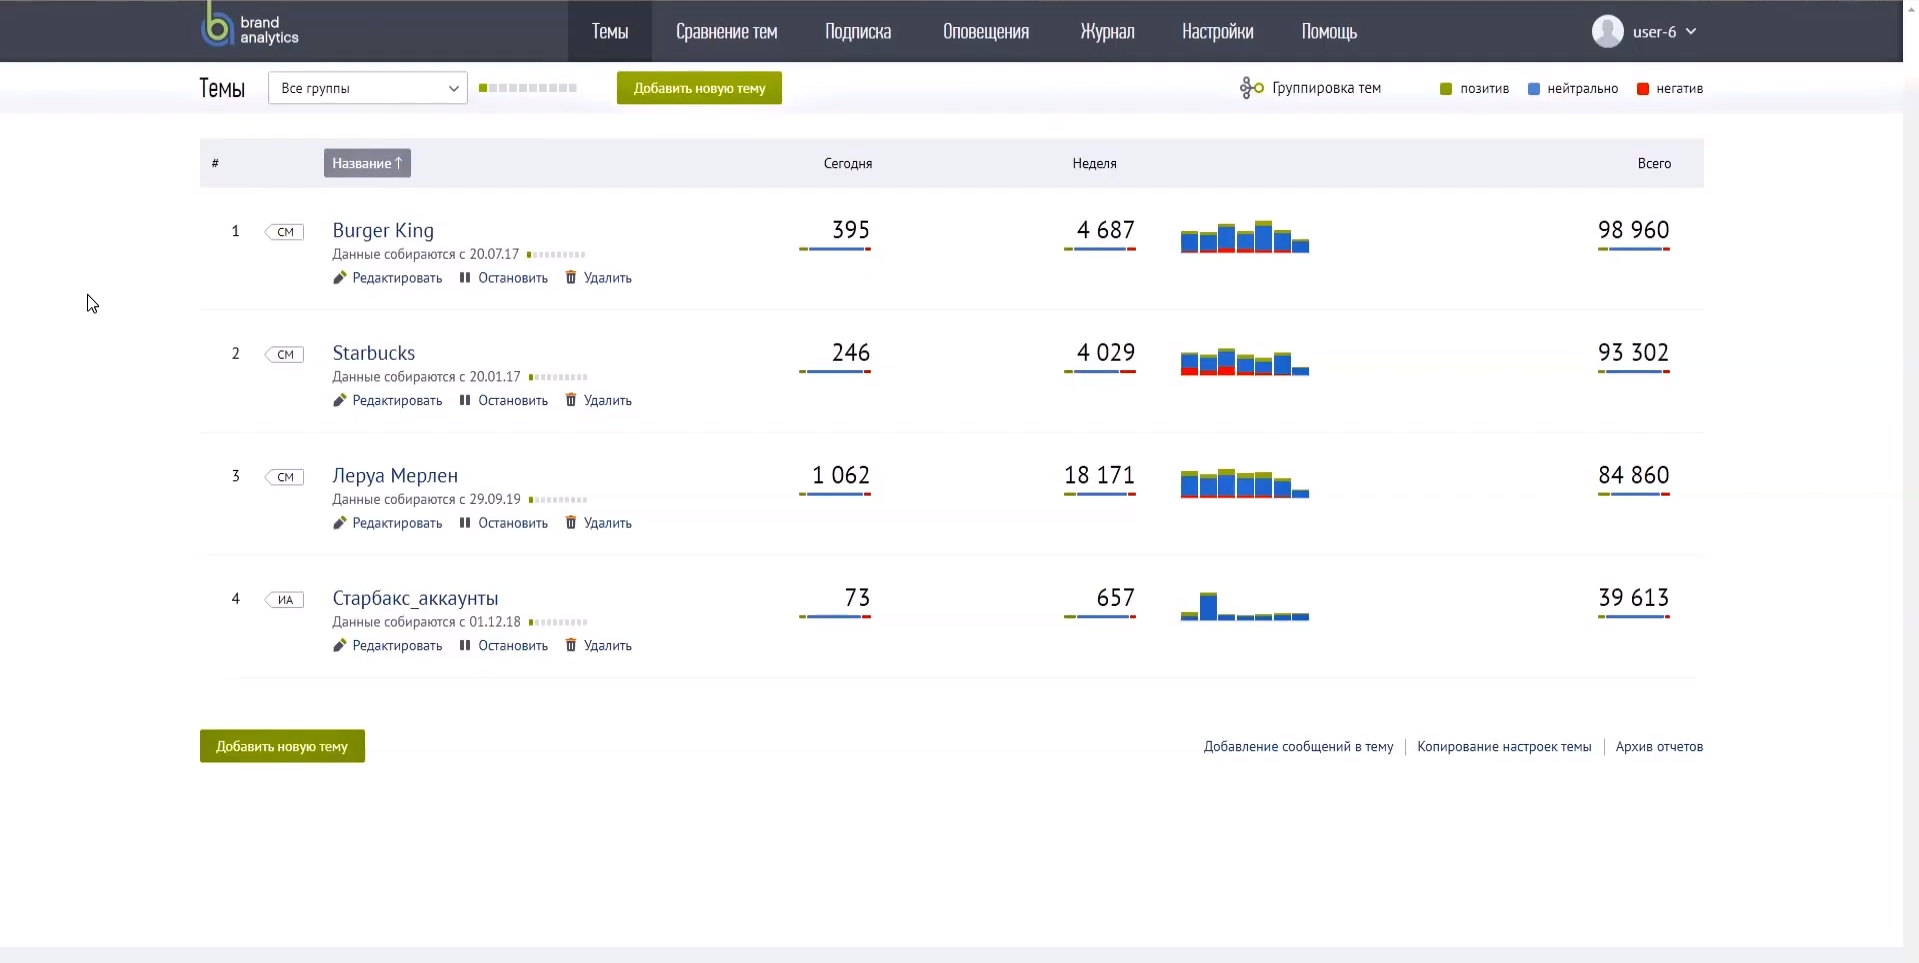The image size is (1919, 963).
Task: Go to the Темы tab
Action: click(610, 31)
